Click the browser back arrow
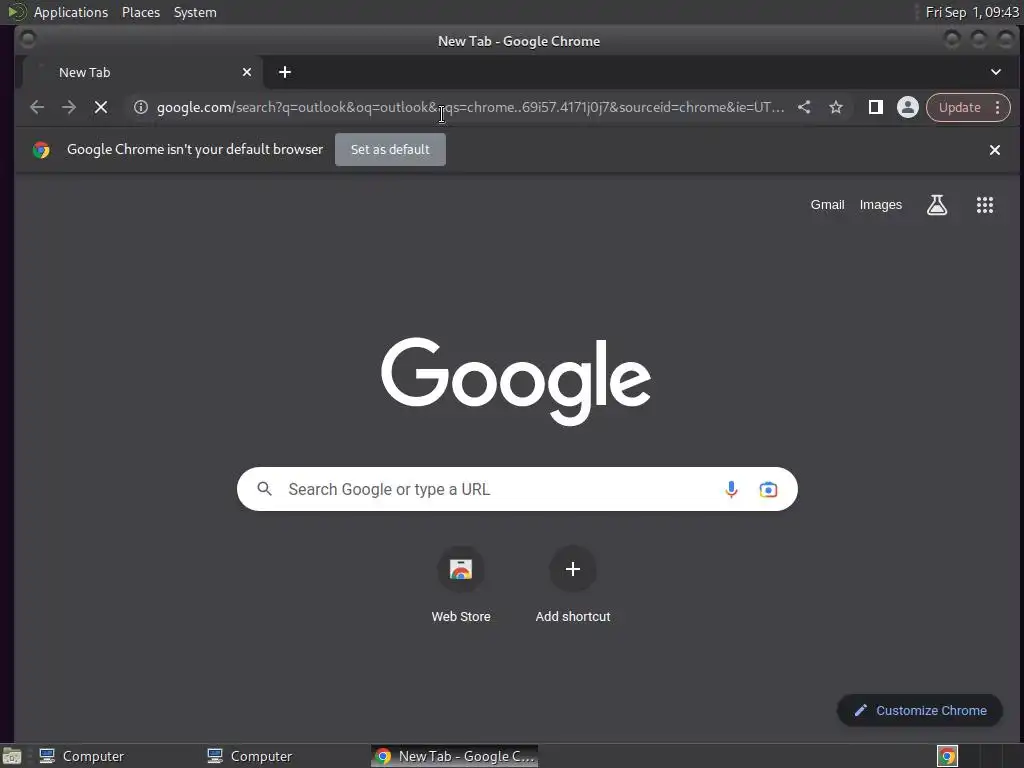 point(37,107)
